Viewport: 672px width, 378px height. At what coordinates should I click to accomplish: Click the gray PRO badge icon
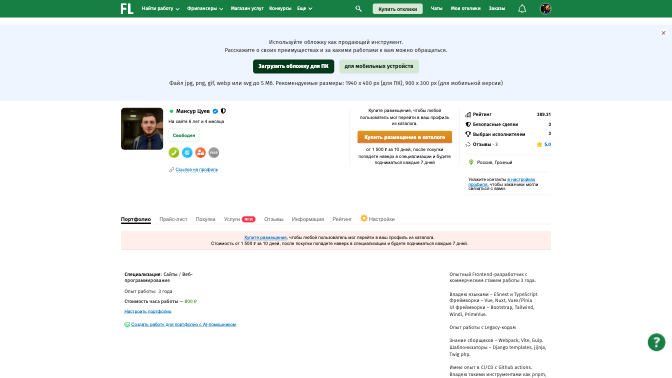(213, 153)
